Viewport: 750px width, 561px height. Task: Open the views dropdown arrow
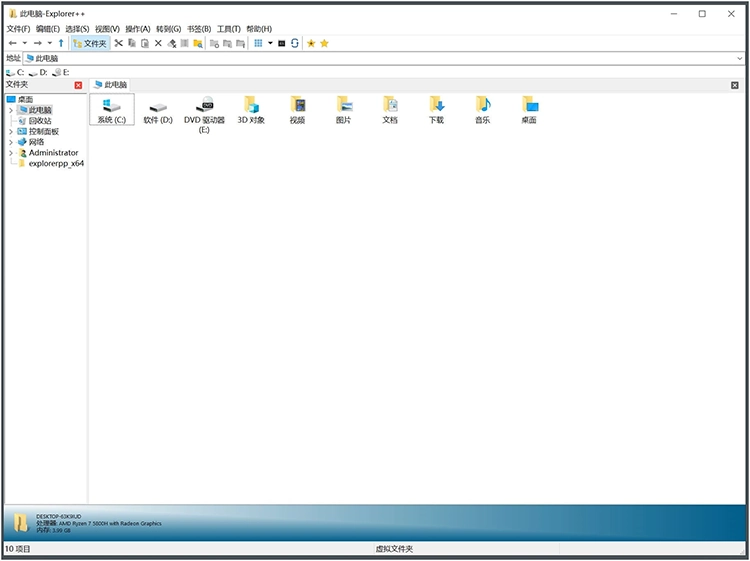click(269, 43)
